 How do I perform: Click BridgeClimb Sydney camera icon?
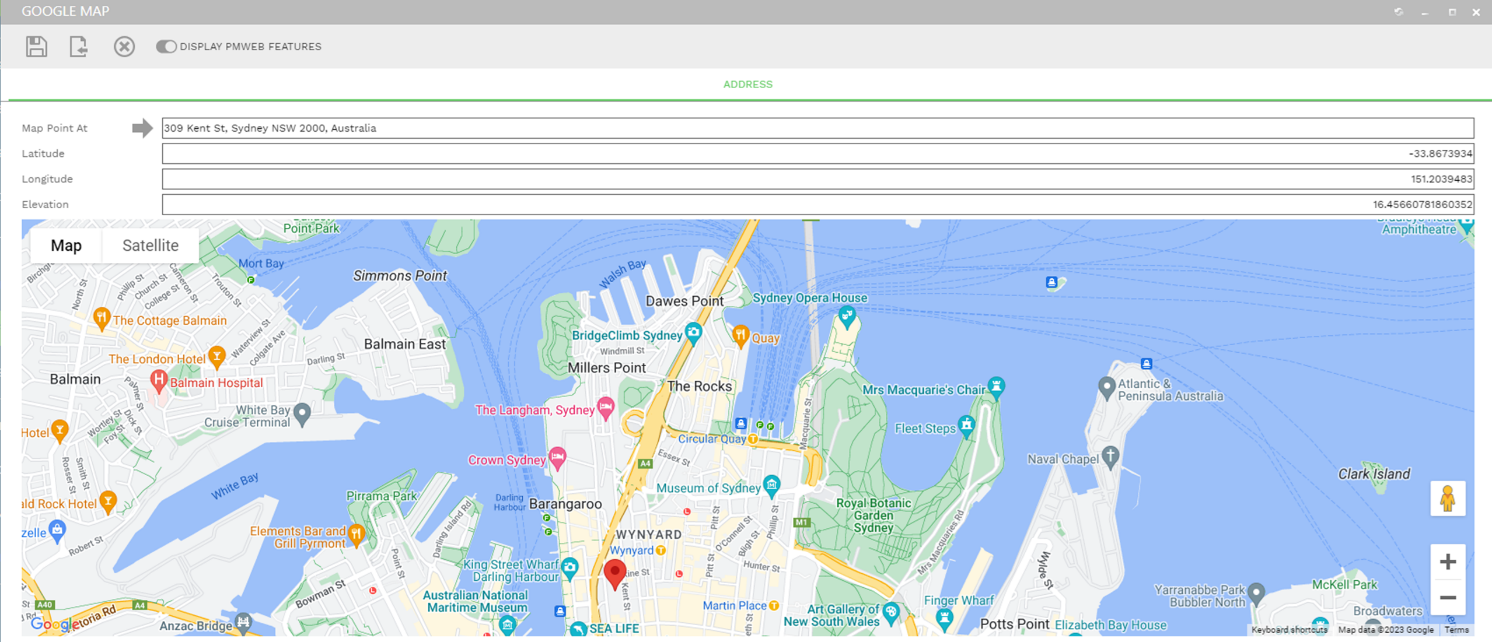pos(693,333)
